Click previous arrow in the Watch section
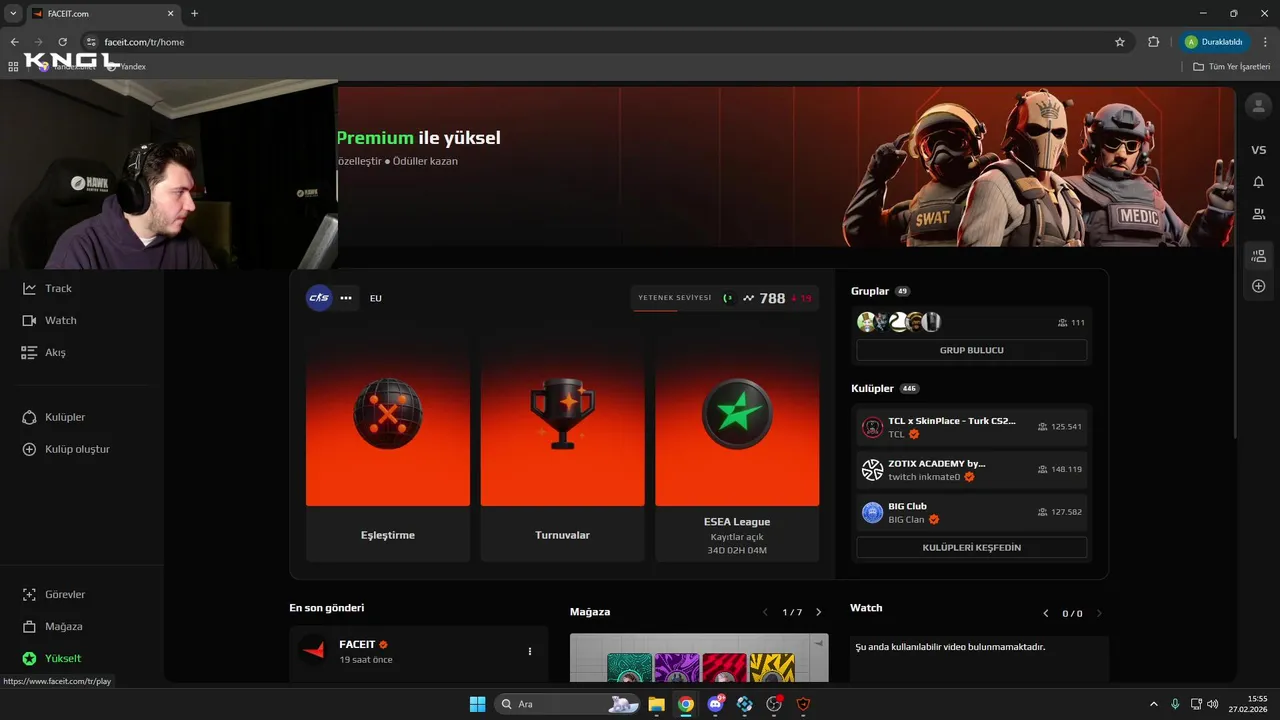This screenshot has width=1280, height=720. tap(1046, 613)
